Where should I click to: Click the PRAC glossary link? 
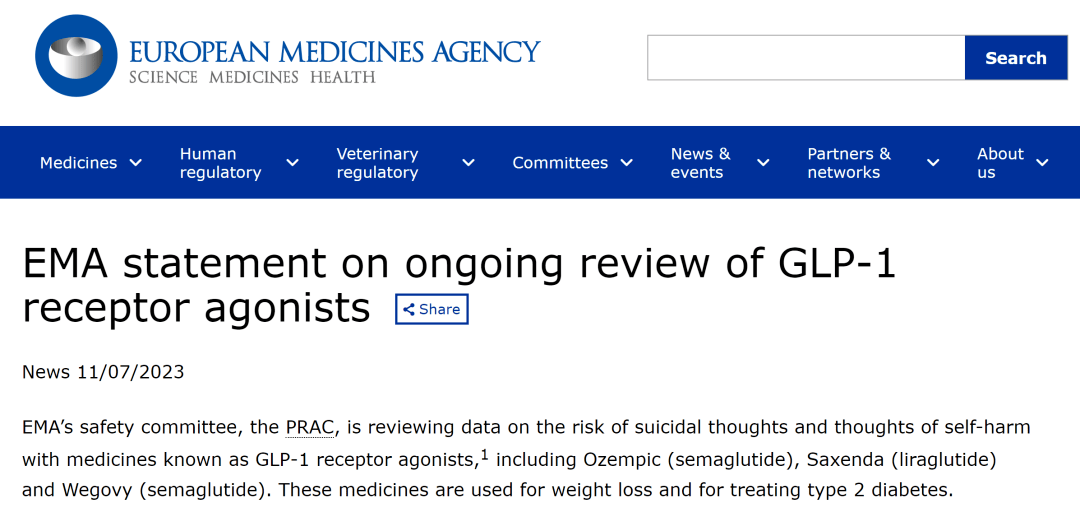[x=310, y=428]
